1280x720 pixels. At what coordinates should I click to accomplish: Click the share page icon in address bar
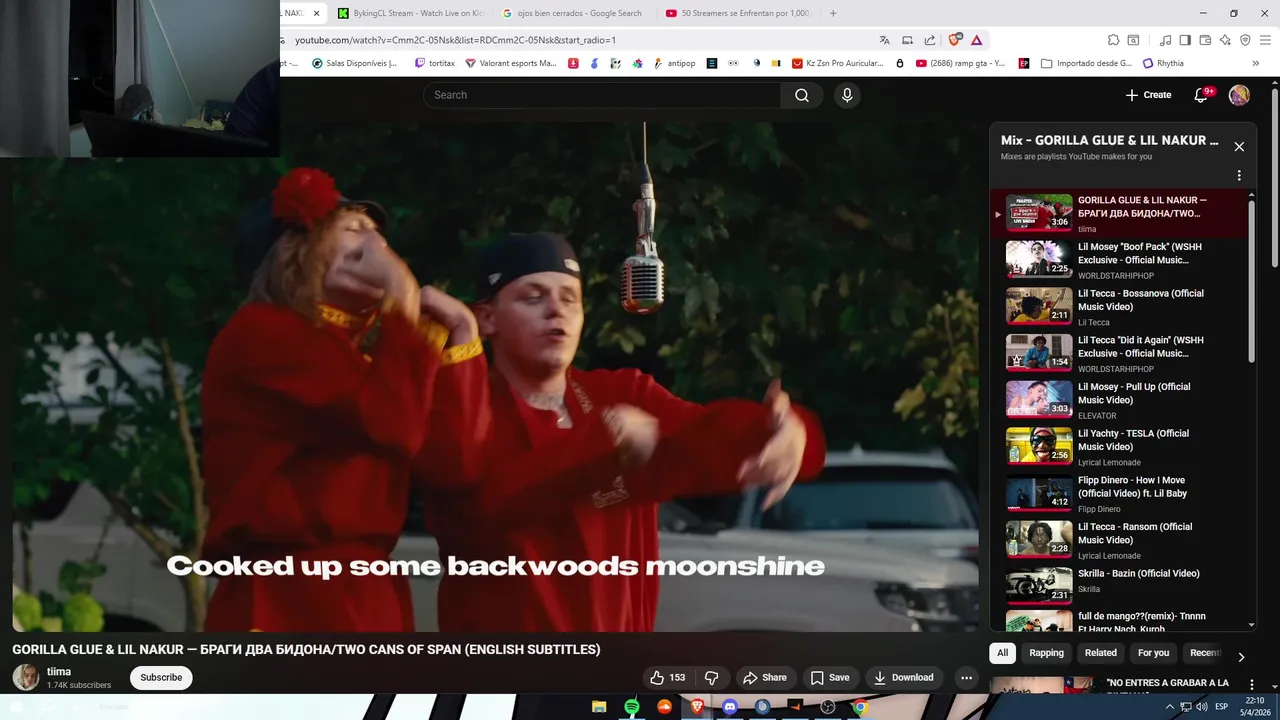930,40
